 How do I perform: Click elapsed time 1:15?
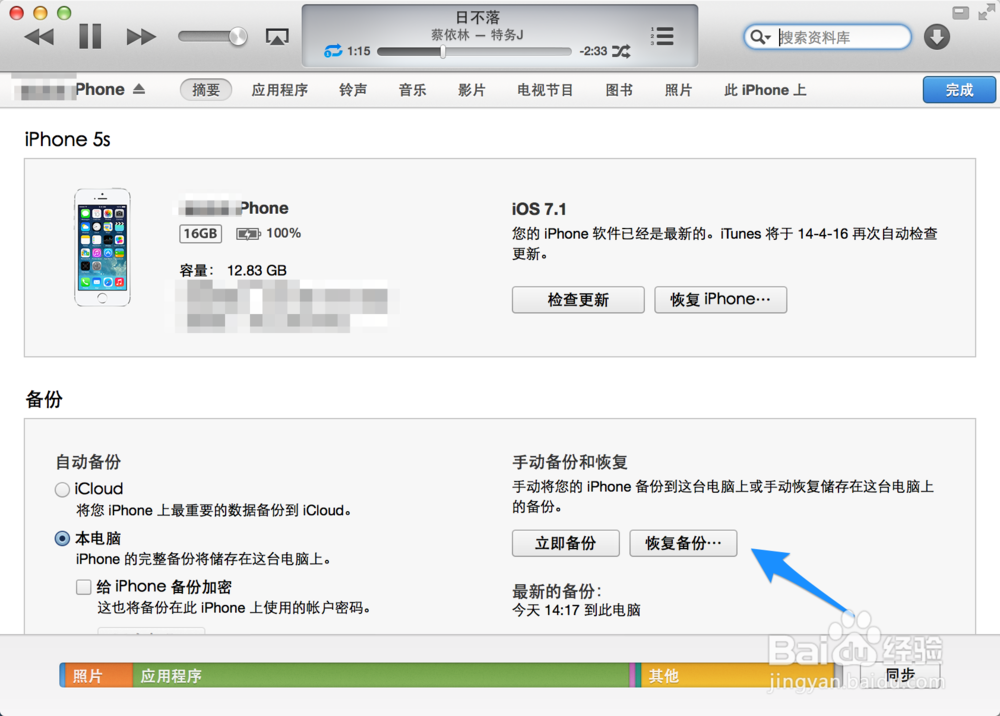(358, 52)
